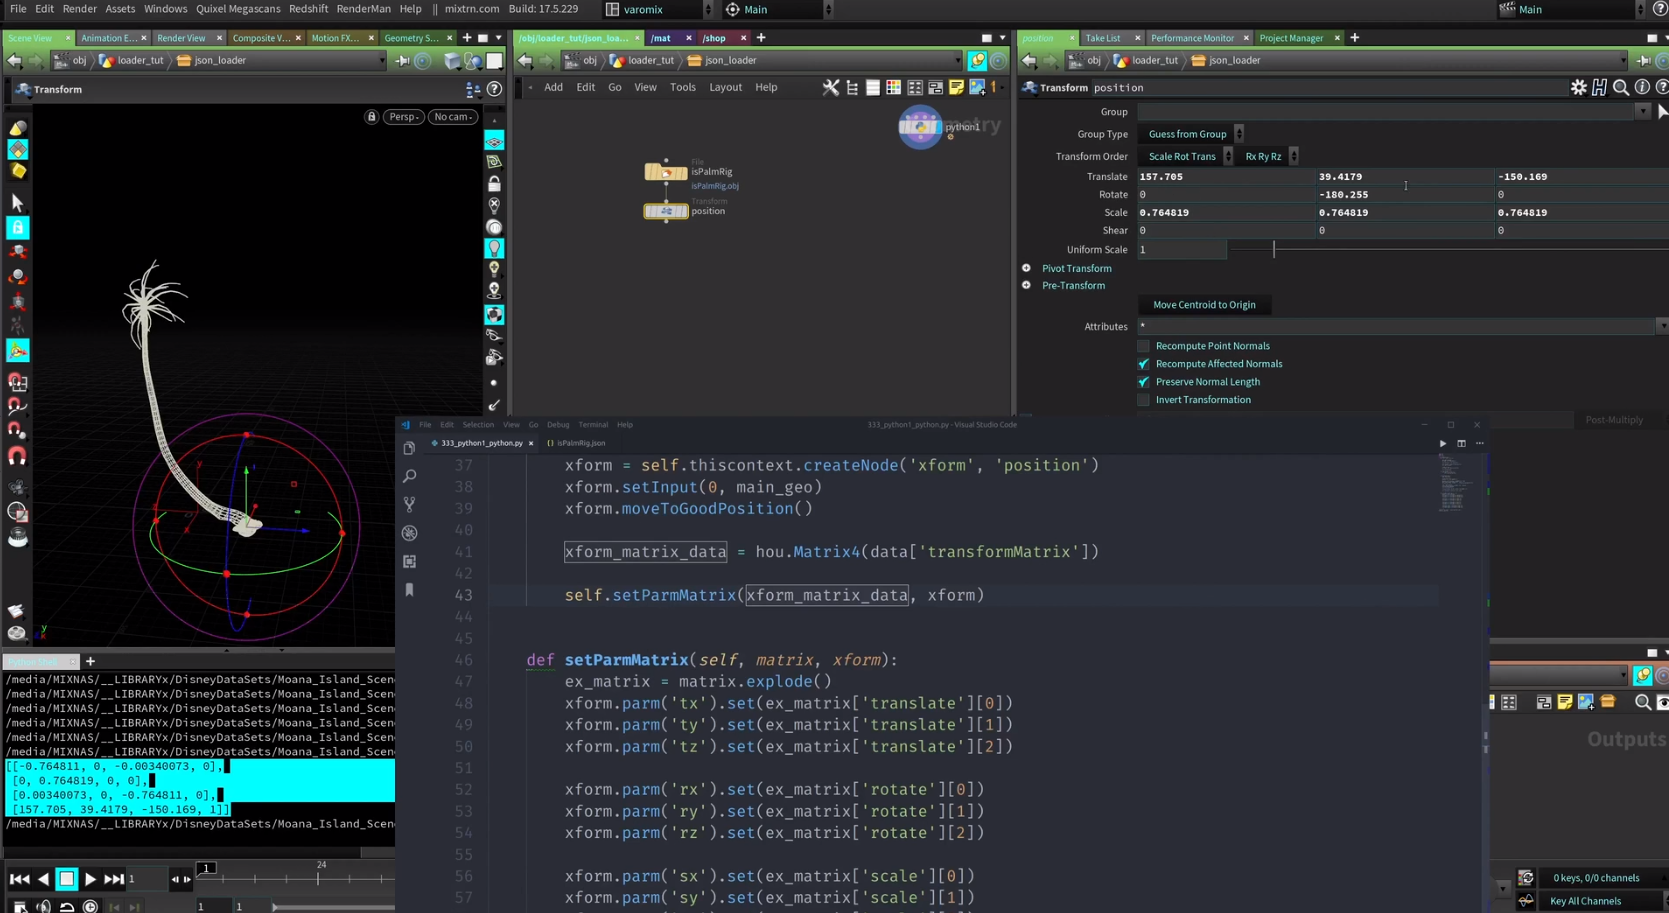Enable Recompute Point Normals checkbox
Screen dimensions: 1669x913
pos(1143,346)
